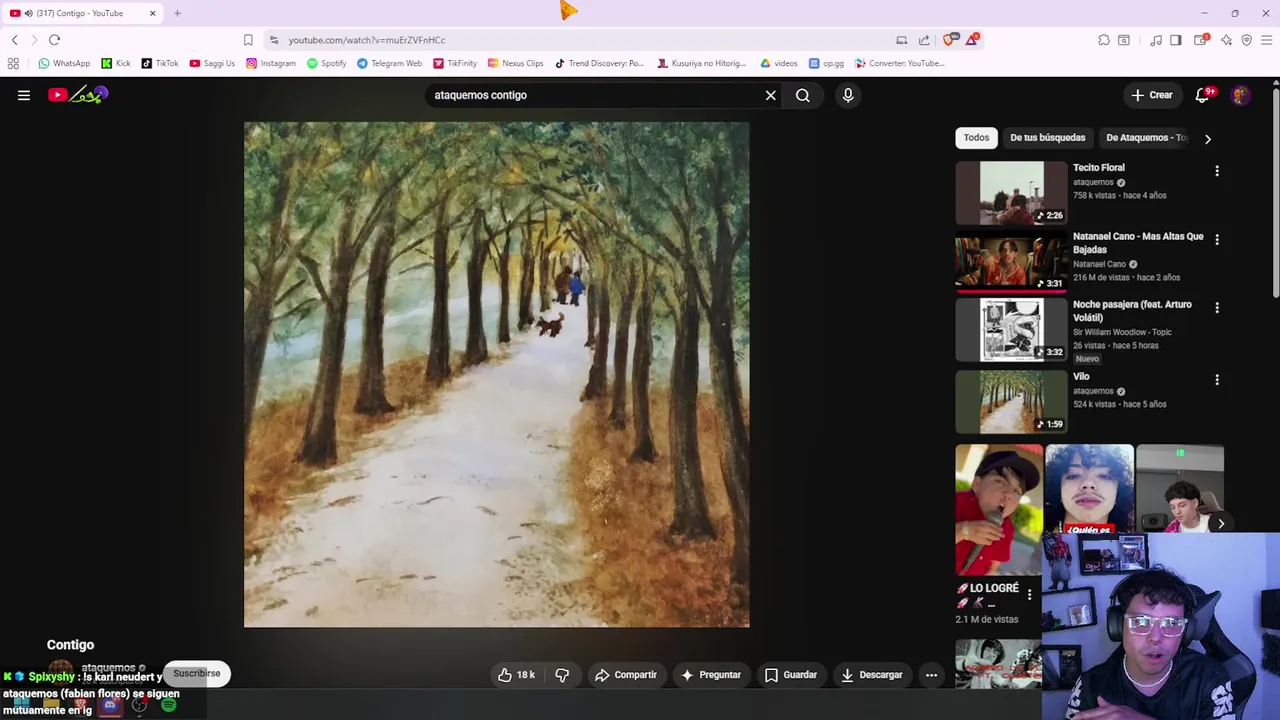Select the 'De Ataquemos' chip
Viewport: 1280px width, 720px height.
pos(1146,138)
